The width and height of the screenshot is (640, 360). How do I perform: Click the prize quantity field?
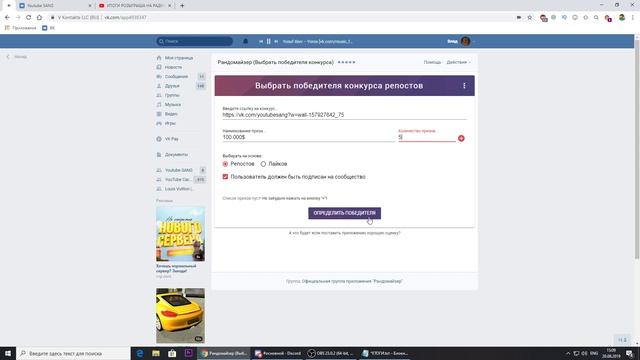(427, 138)
